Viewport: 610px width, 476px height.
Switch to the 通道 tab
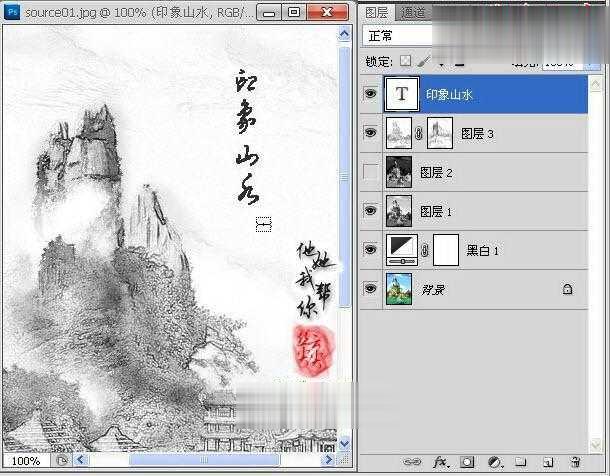tap(412, 12)
